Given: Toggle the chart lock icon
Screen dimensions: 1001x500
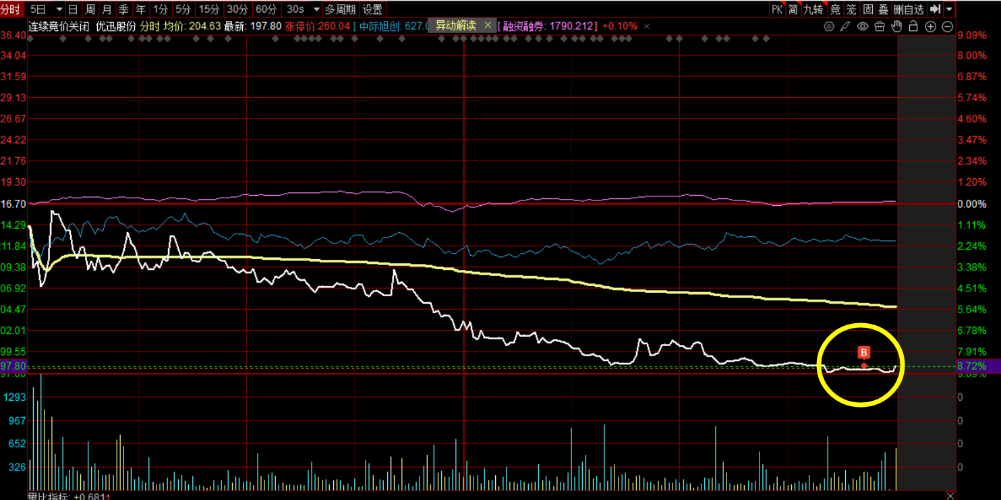Looking at the screenshot, I should (x=914, y=26).
